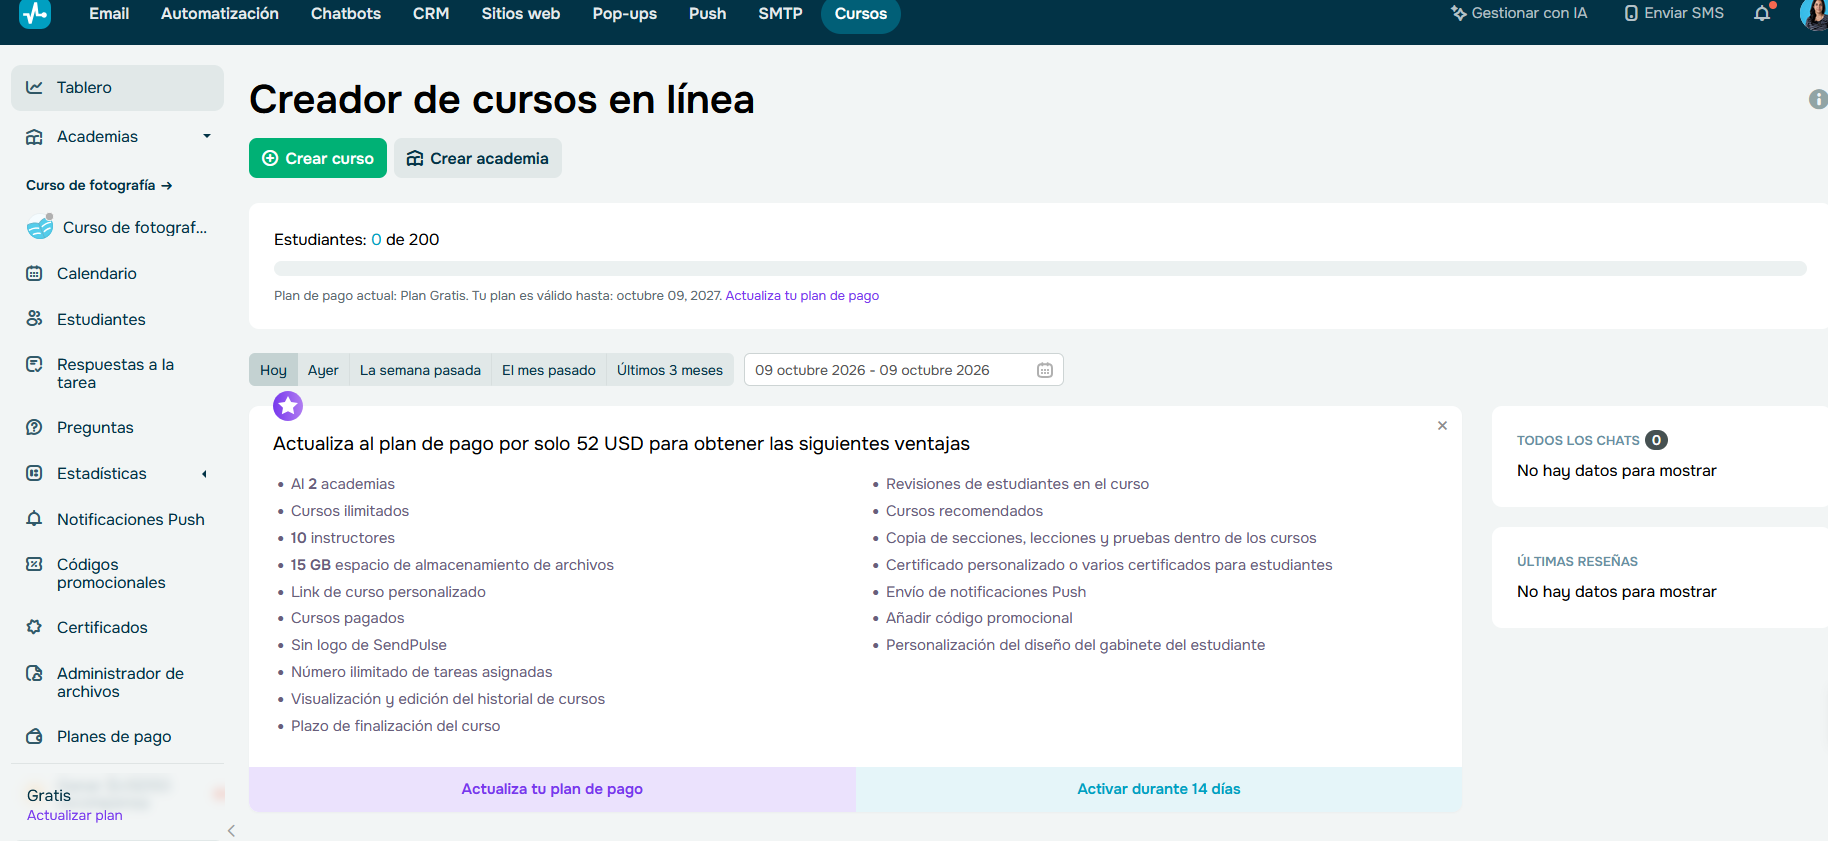The image size is (1828, 841).
Task: Open the Automatización top menu
Action: tap(220, 13)
